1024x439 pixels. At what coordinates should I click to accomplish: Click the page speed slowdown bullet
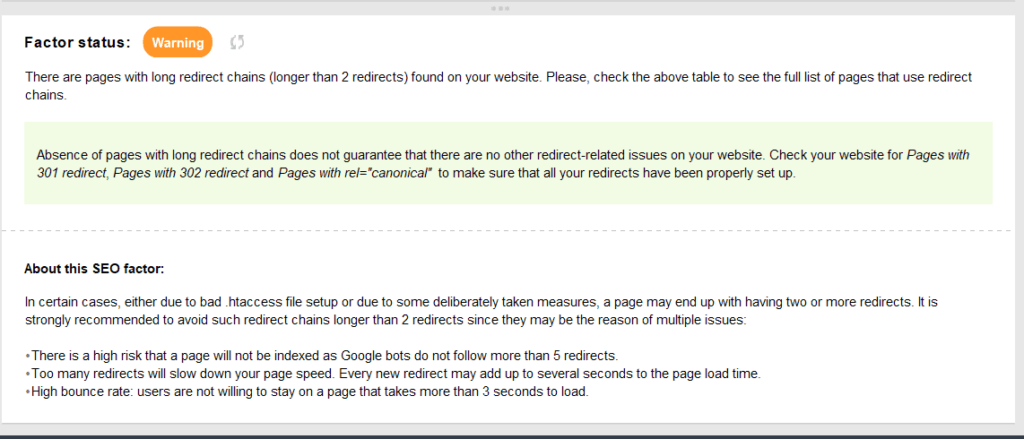pos(393,374)
